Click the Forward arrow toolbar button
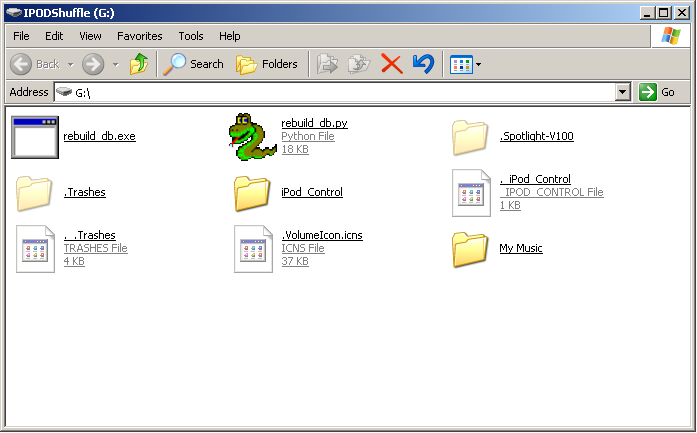The height and width of the screenshot is (433, 697). pyautogui.click(x=93, y=64)
